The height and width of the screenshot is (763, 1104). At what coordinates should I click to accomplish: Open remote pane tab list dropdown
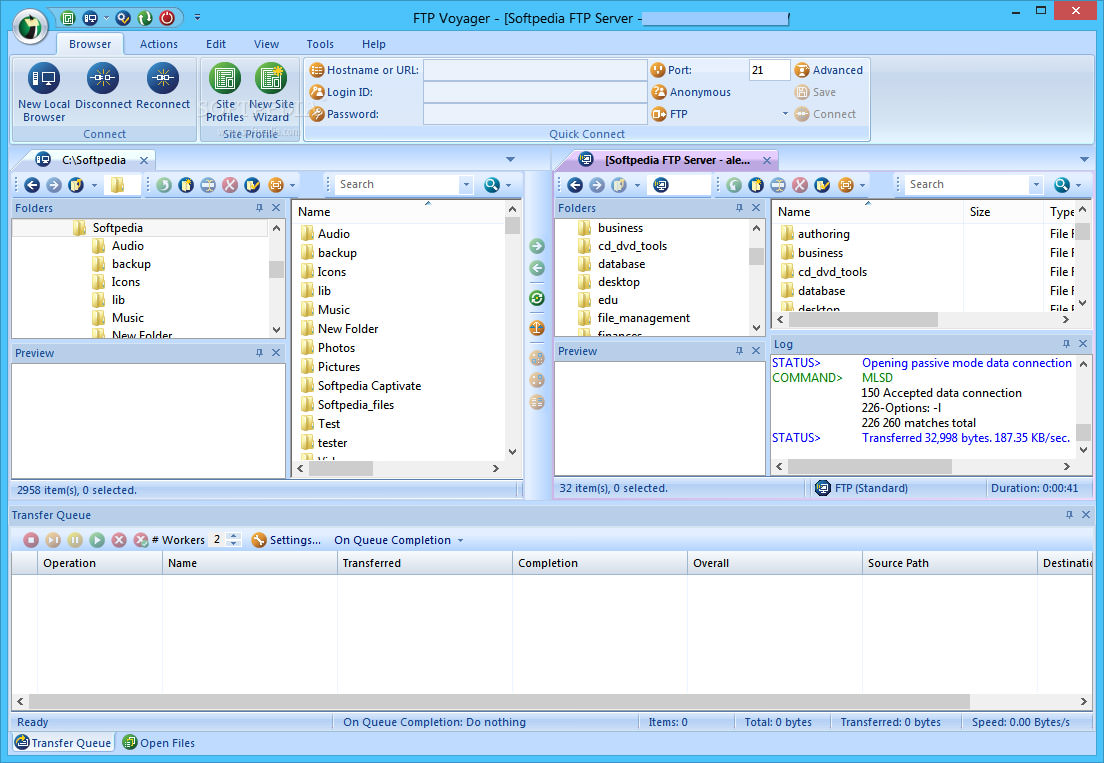(x=1084, y=160)
